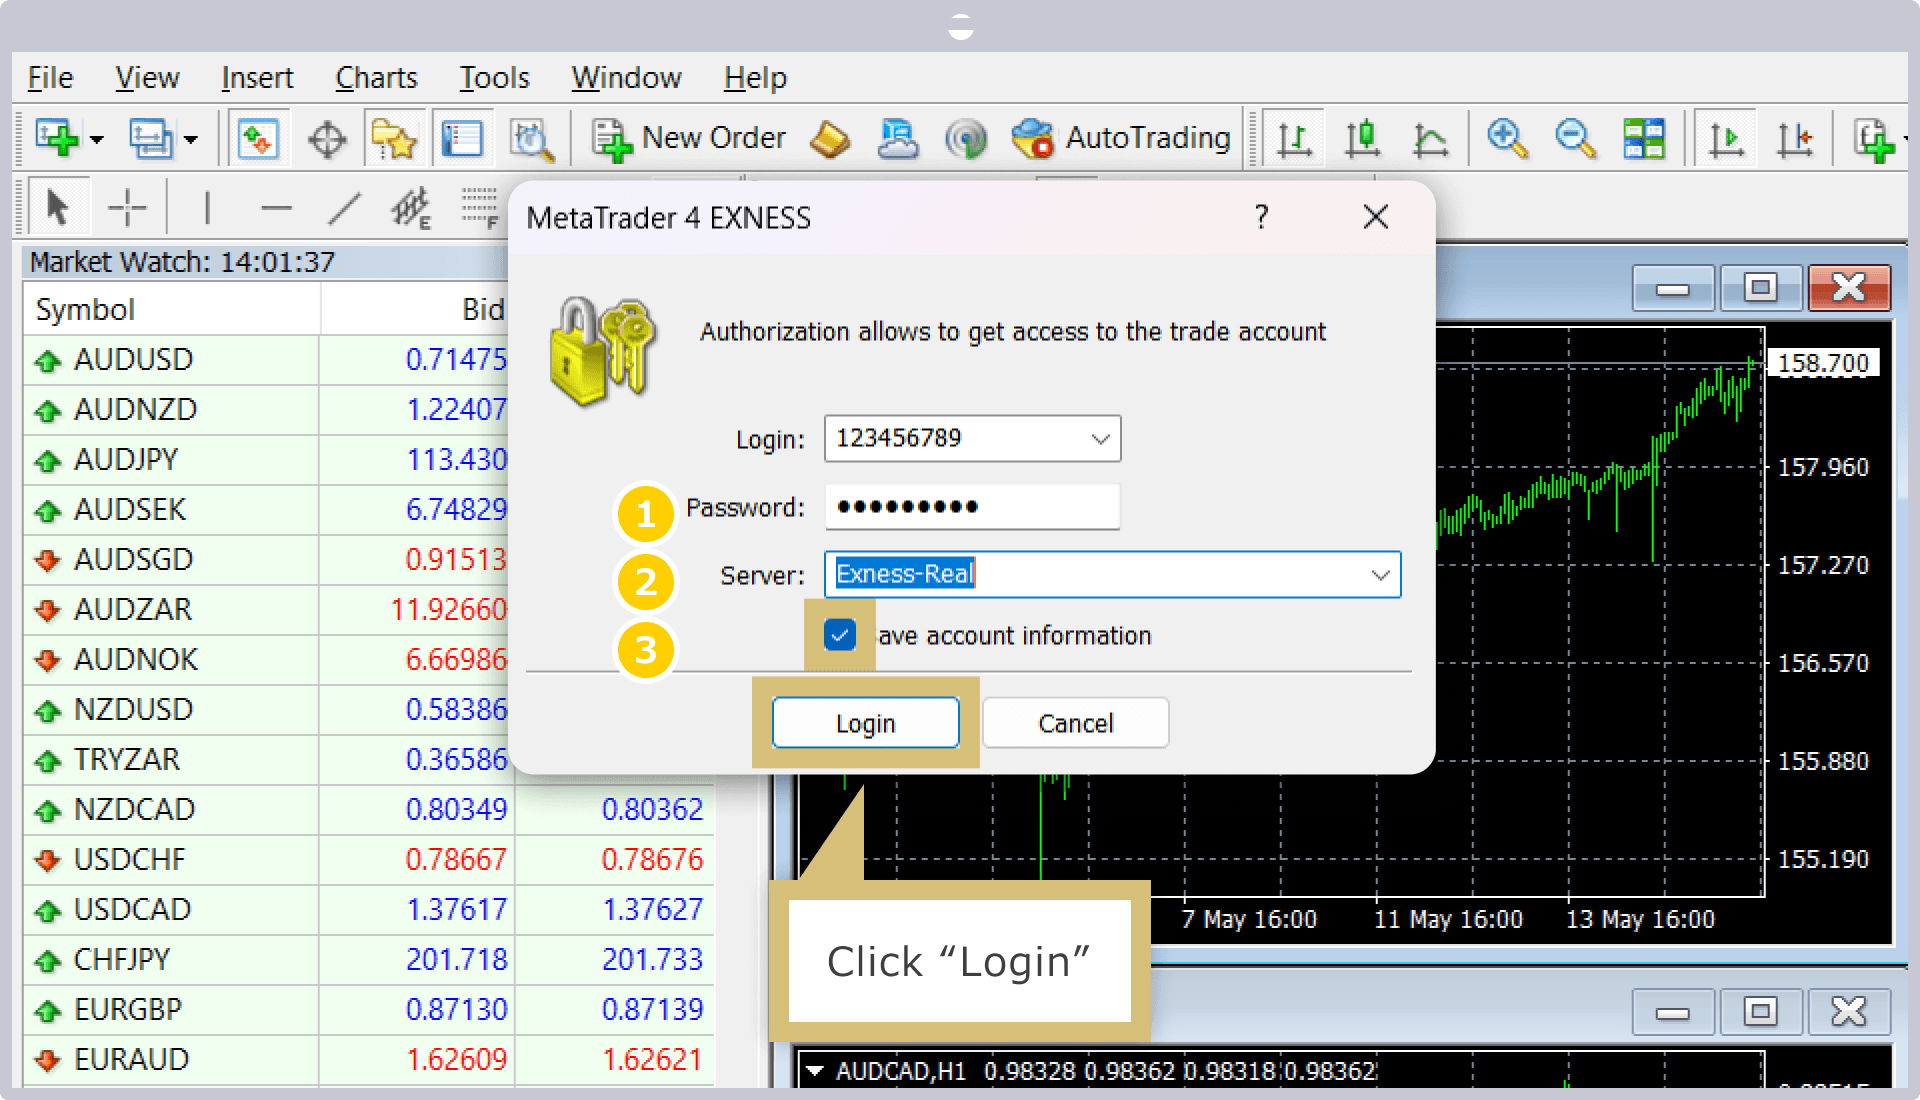Zoom out on the chart
1920x1100 pixels.
1575,139
